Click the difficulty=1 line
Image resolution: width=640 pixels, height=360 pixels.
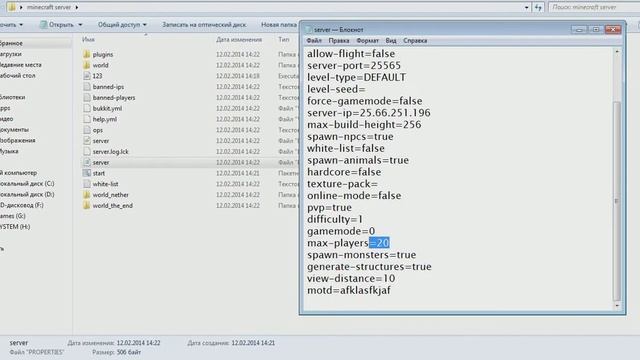tap(335, 220)
